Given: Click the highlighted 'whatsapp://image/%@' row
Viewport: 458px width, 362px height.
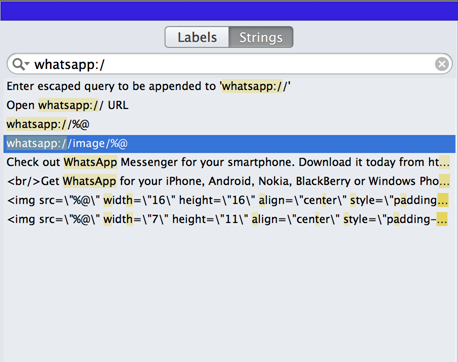Looking at the screenshot, I should click(x=229, y=144).
